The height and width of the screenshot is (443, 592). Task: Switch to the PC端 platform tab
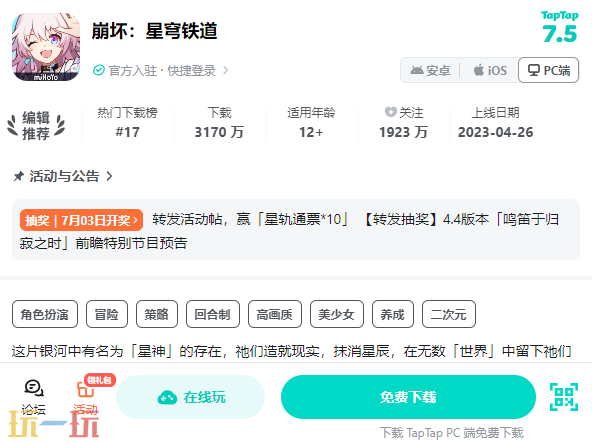[549, 70]
